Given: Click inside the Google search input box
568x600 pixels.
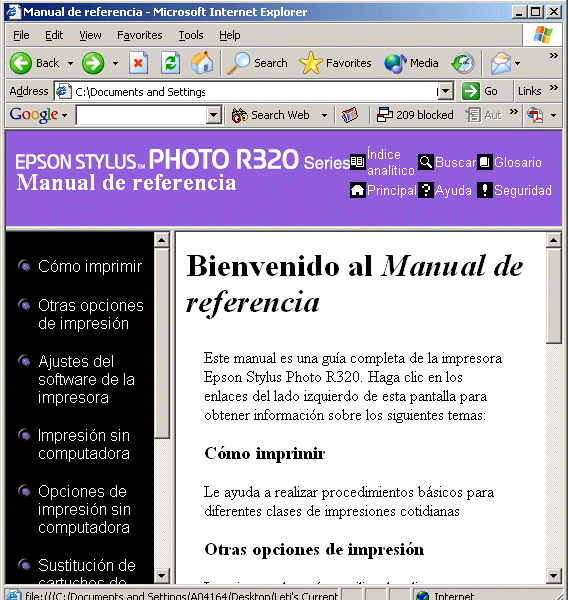Looking at the screenshot, I should tap(141, 115).
